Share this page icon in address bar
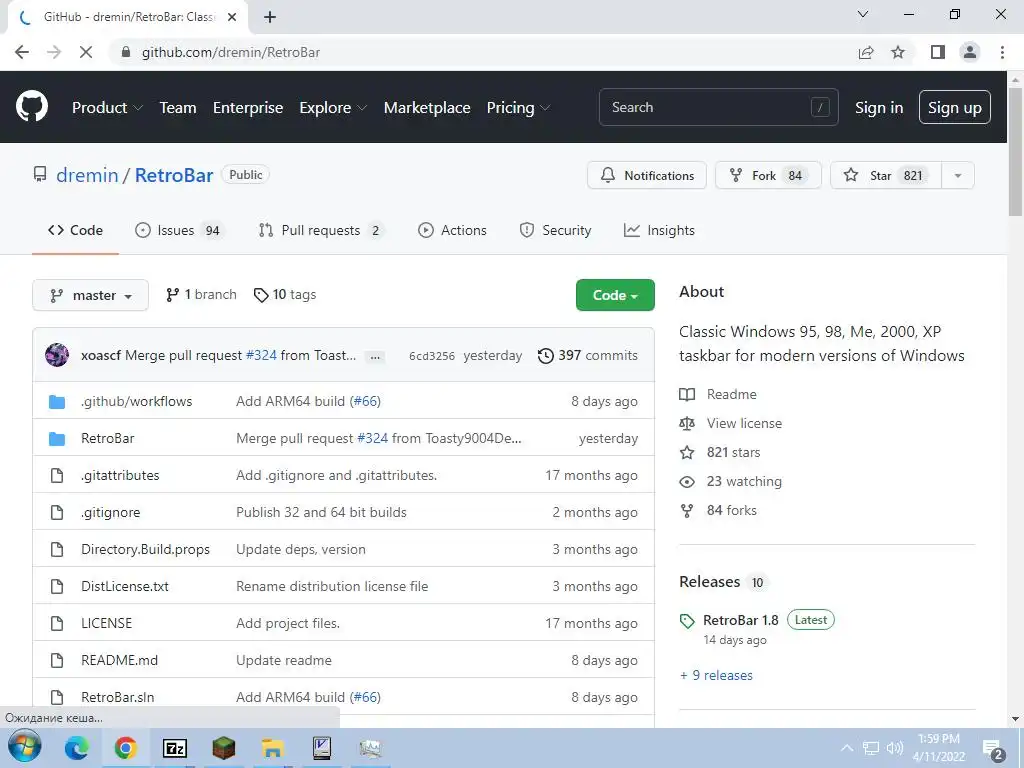Viewport: 1024px width, 768px height. (x=866, y=52)
